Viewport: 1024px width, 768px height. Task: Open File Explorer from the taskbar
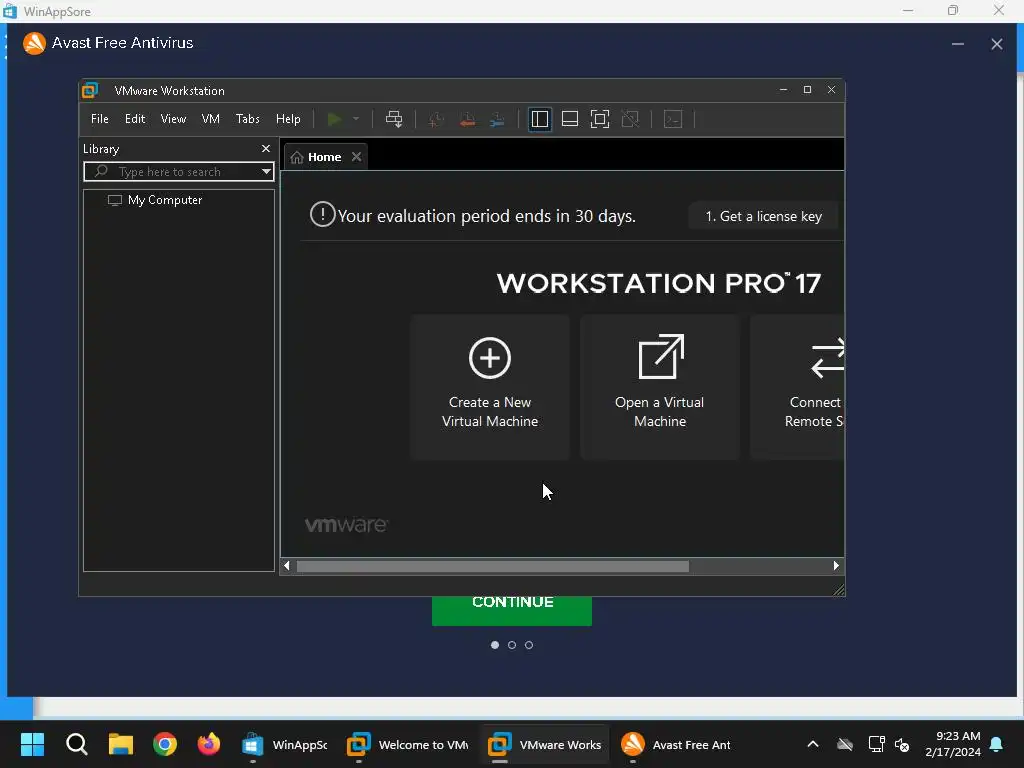(x=121, y=744)
